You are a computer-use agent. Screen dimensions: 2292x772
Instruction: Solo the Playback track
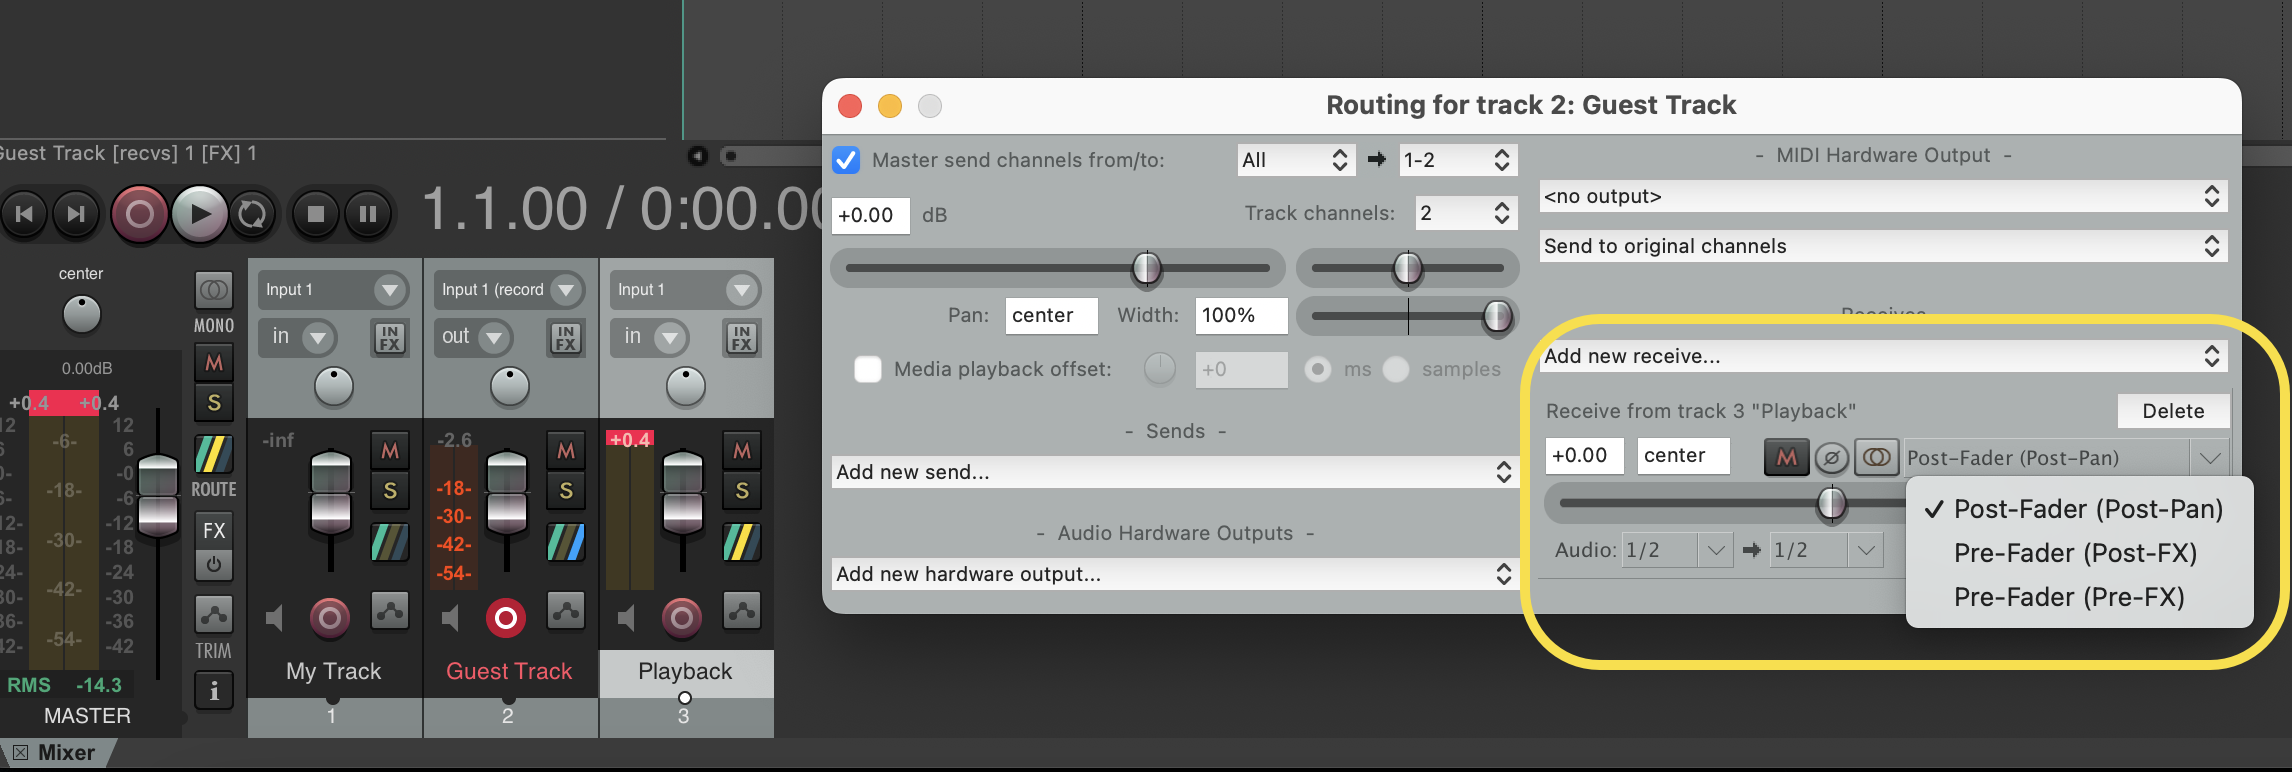click(741, 491)
